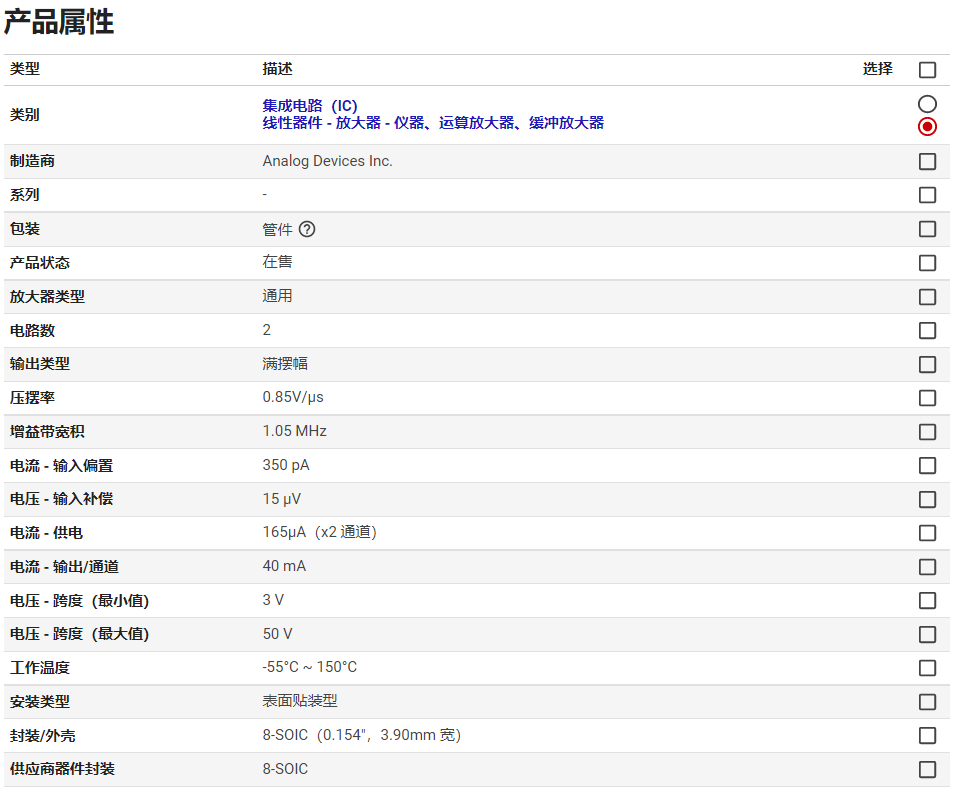
Task: Tick the 包装 管件 checkbox
Action: click(x=927, y=229)
